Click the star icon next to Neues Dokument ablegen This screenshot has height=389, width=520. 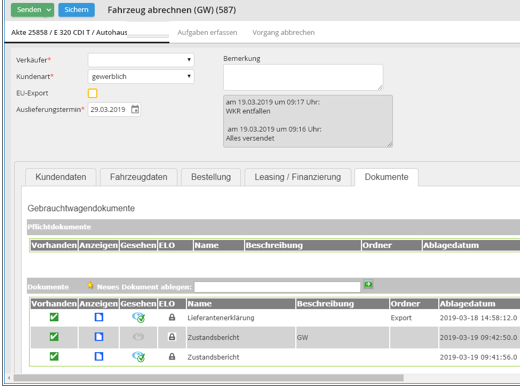click(90, 285)
